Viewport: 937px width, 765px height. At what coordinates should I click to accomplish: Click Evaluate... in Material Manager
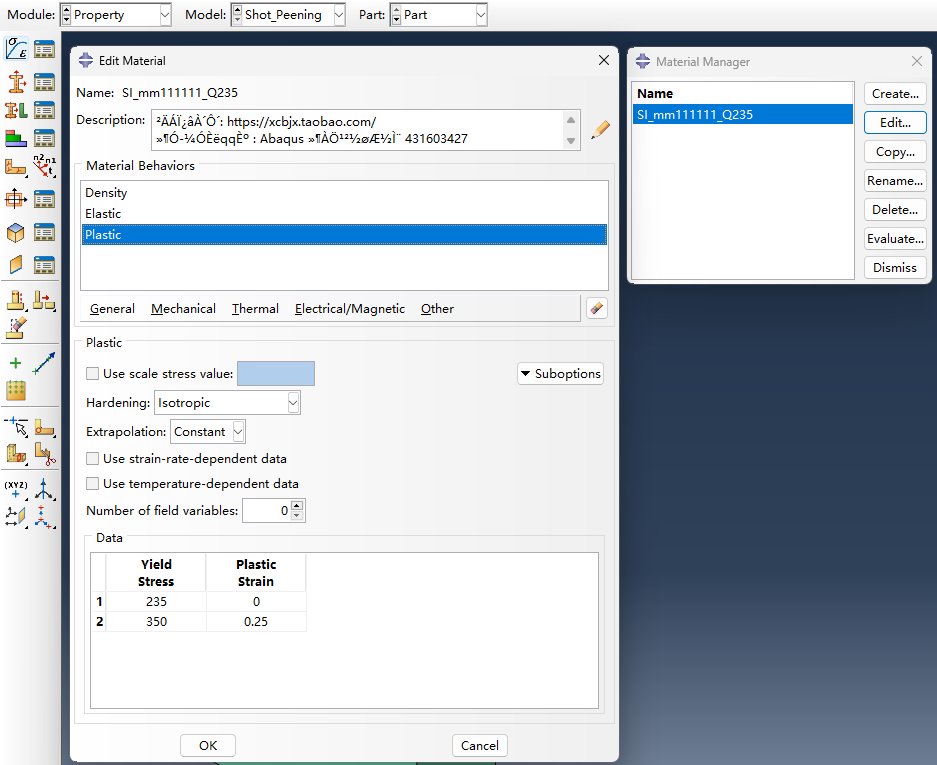[x=895, y=238]
